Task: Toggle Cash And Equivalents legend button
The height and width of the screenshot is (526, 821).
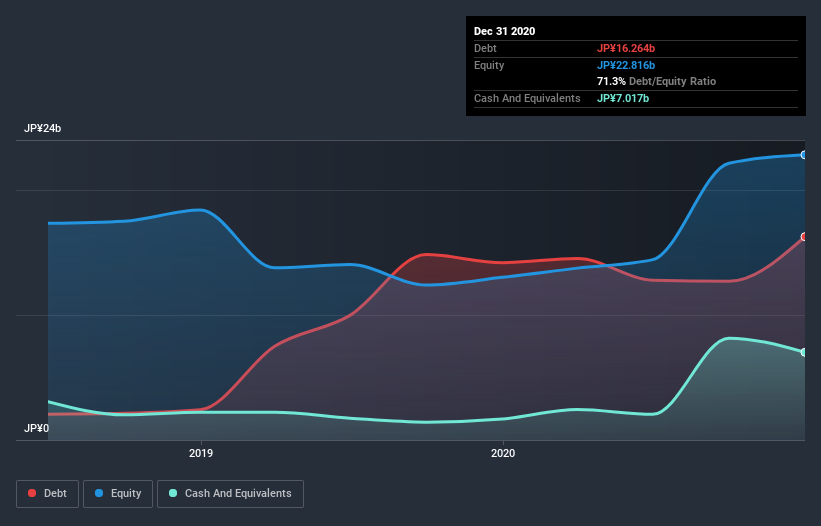Action: (230, 494)
